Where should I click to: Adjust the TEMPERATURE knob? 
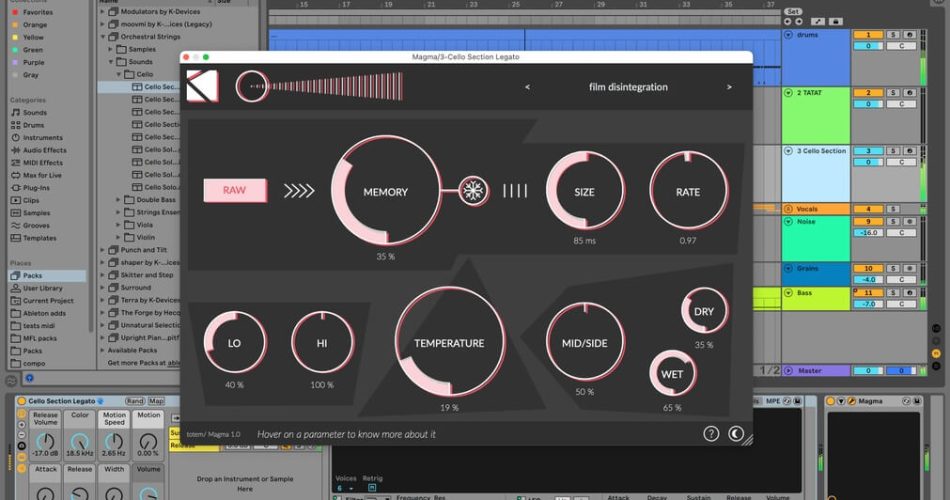click(x=450, y=342)
